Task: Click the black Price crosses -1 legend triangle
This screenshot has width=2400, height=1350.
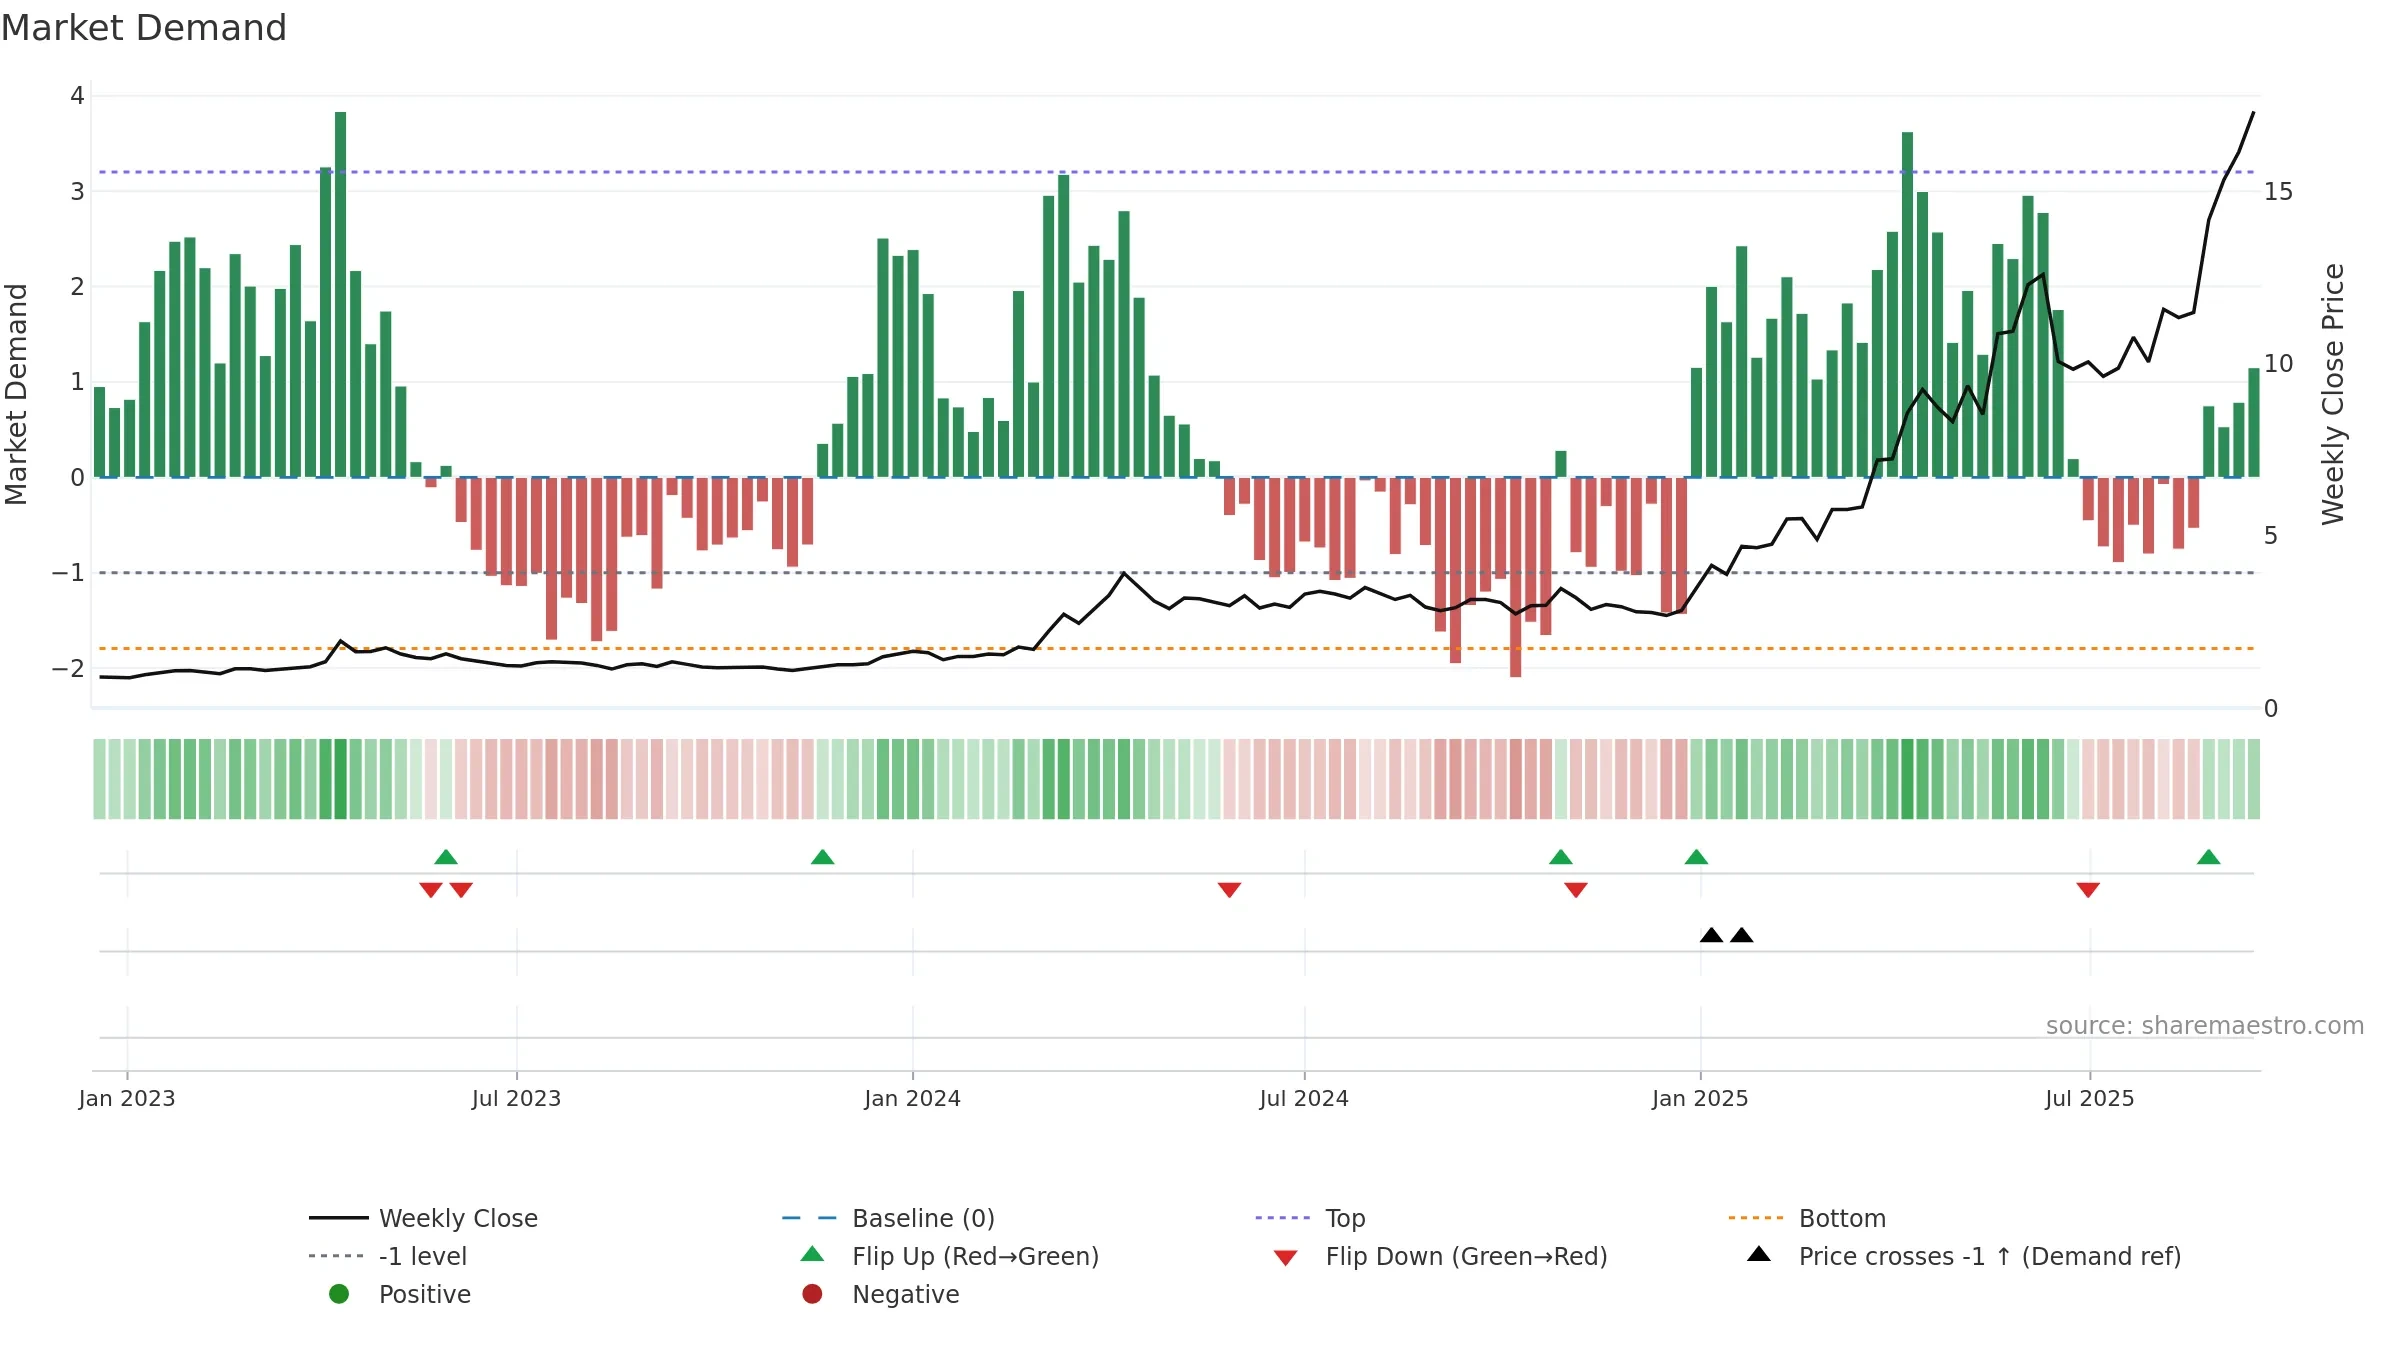Action: point(1759,1254)
